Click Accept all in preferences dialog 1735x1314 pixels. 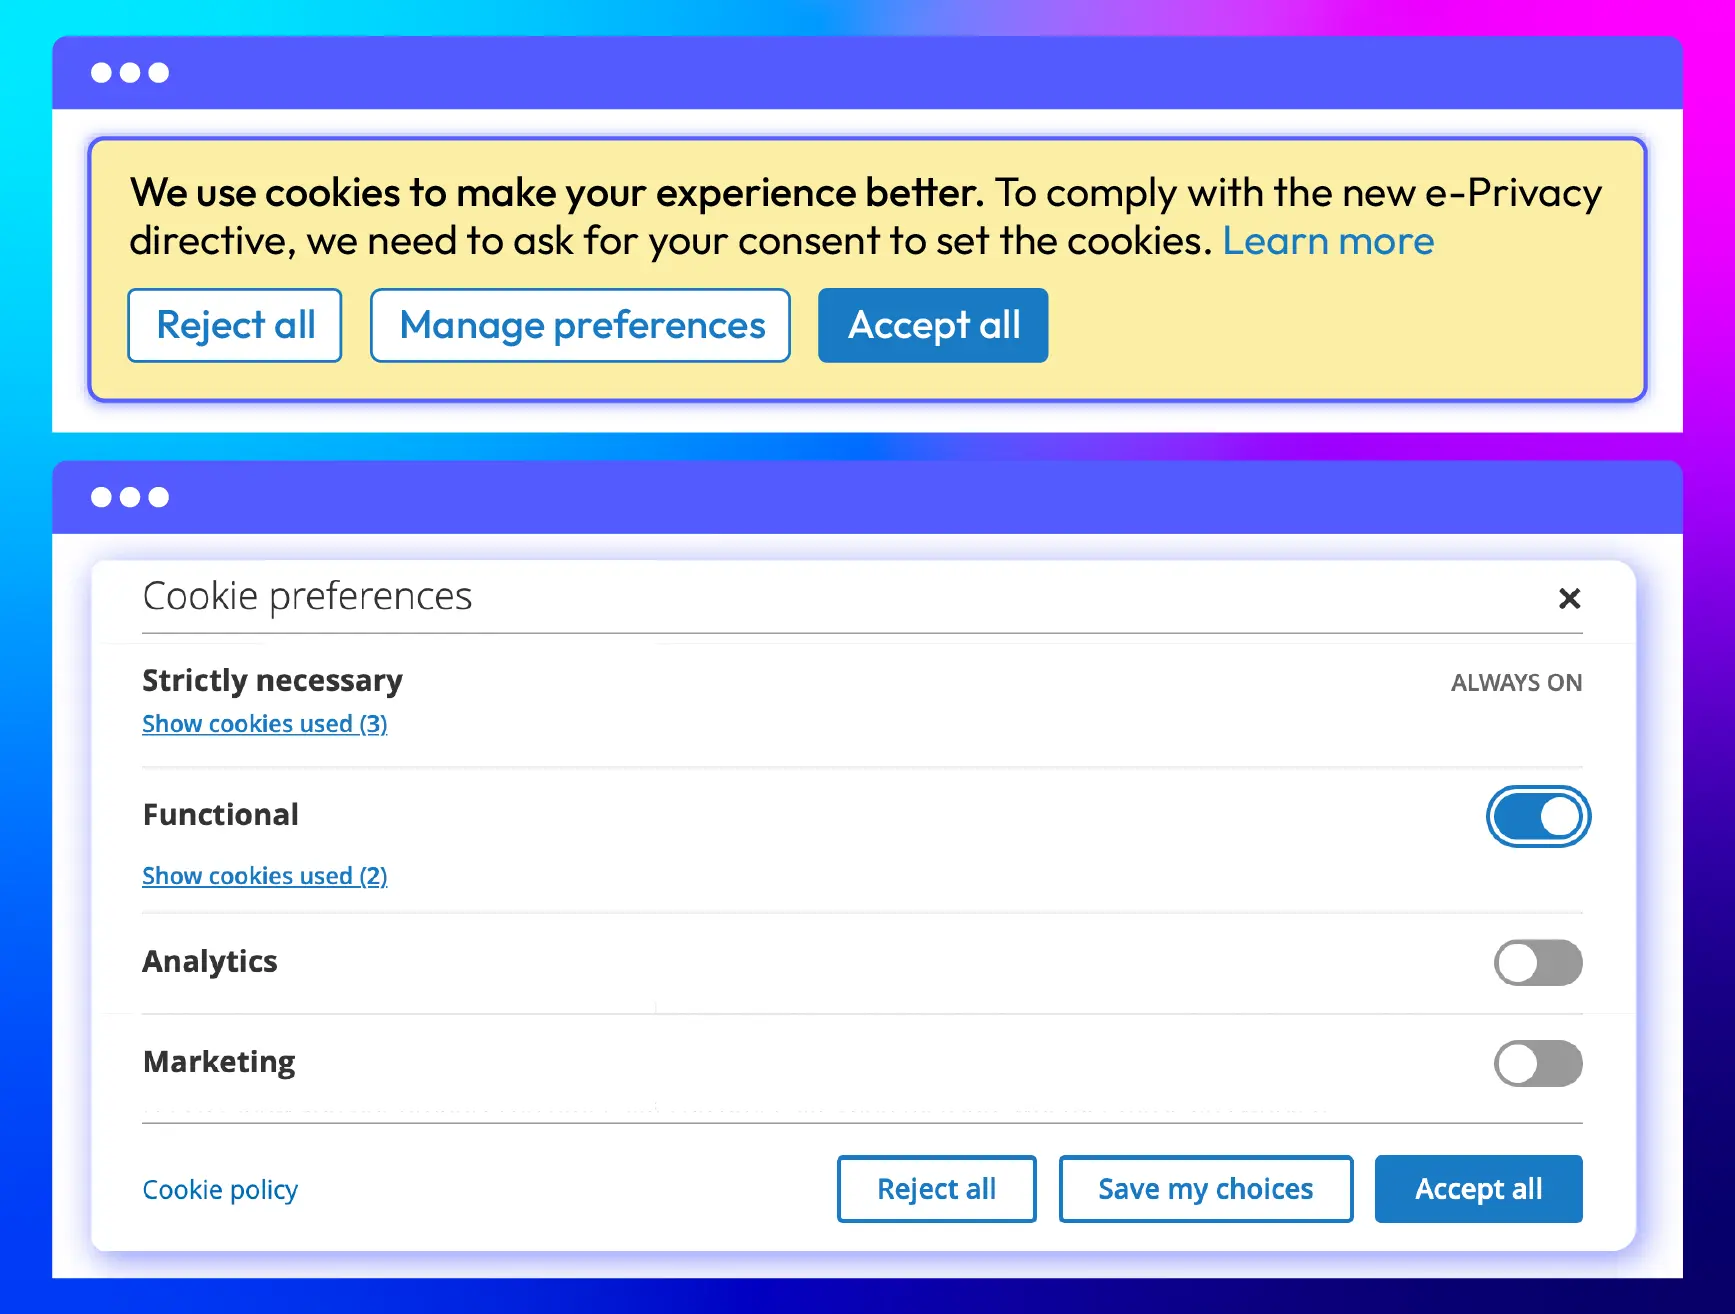1478,1189
